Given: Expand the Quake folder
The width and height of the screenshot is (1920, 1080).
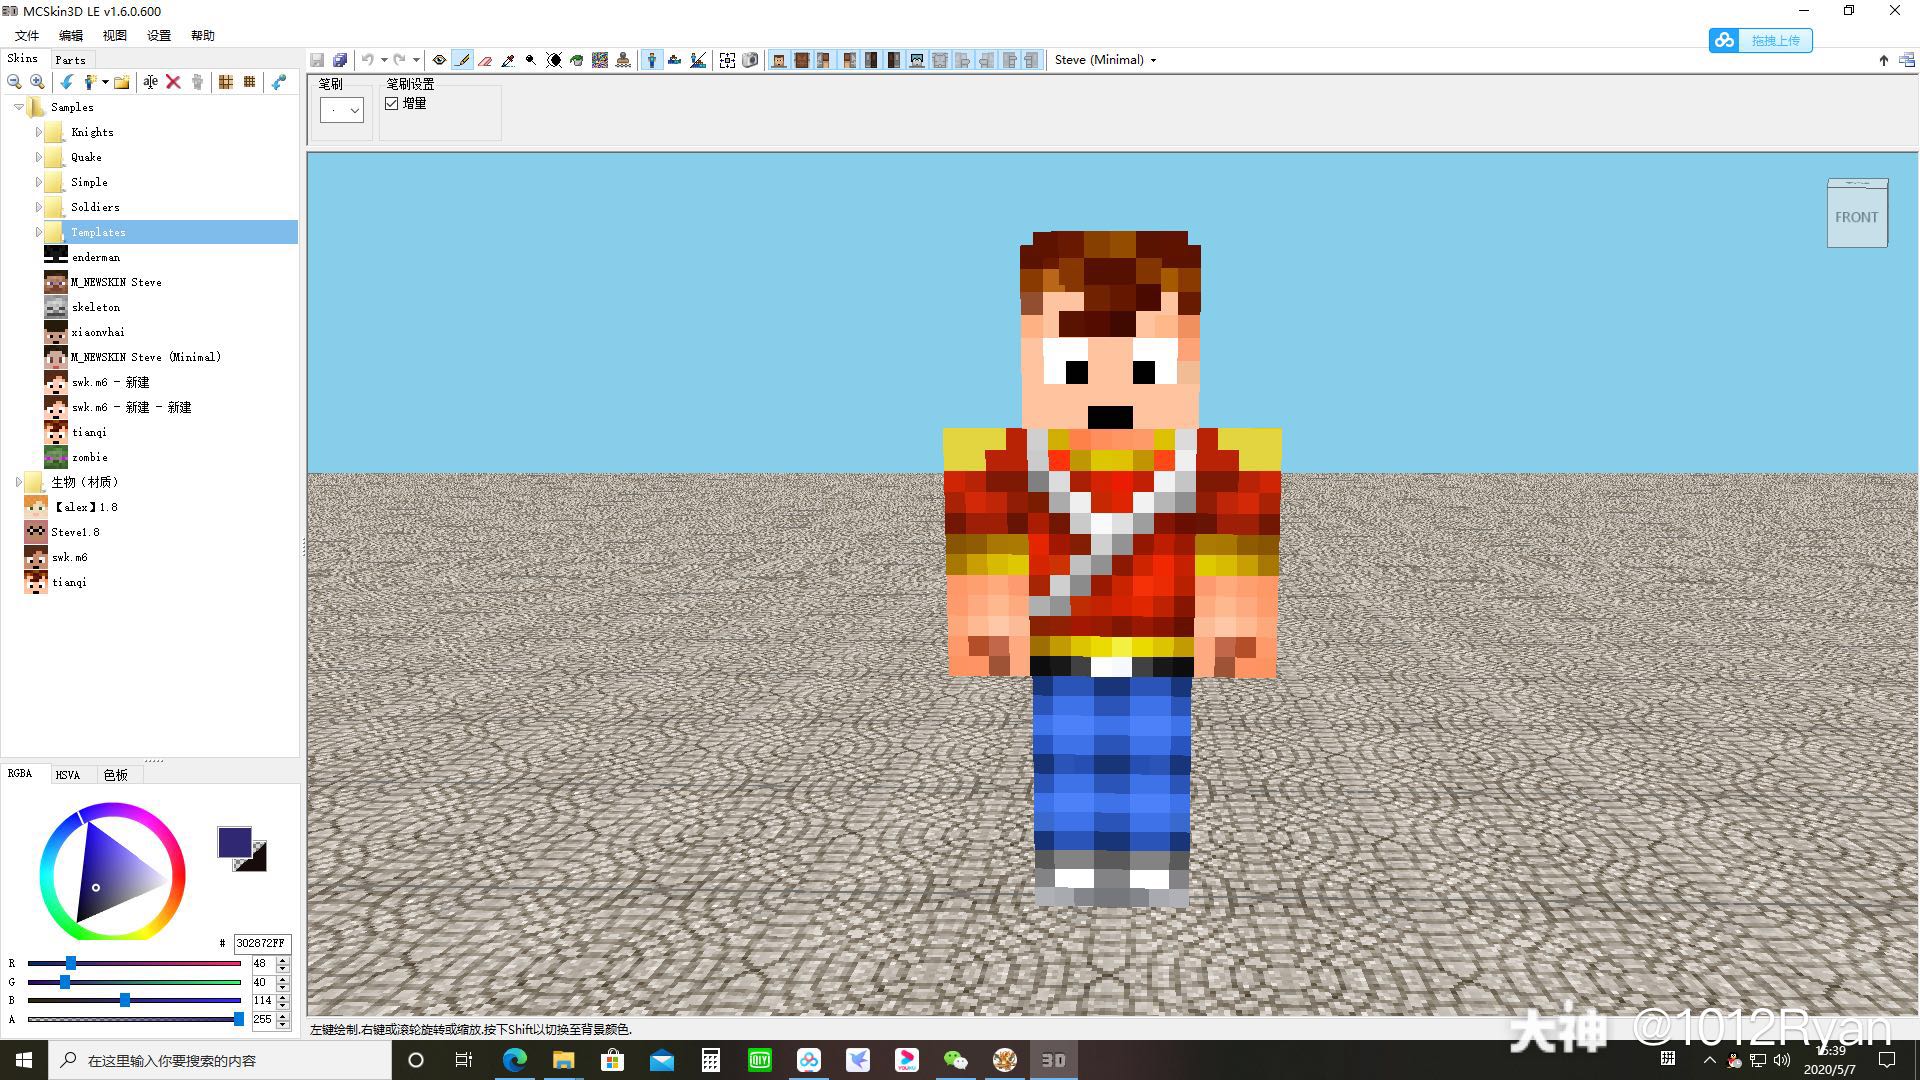Looking at the screenshot, I should coord(38,157).
